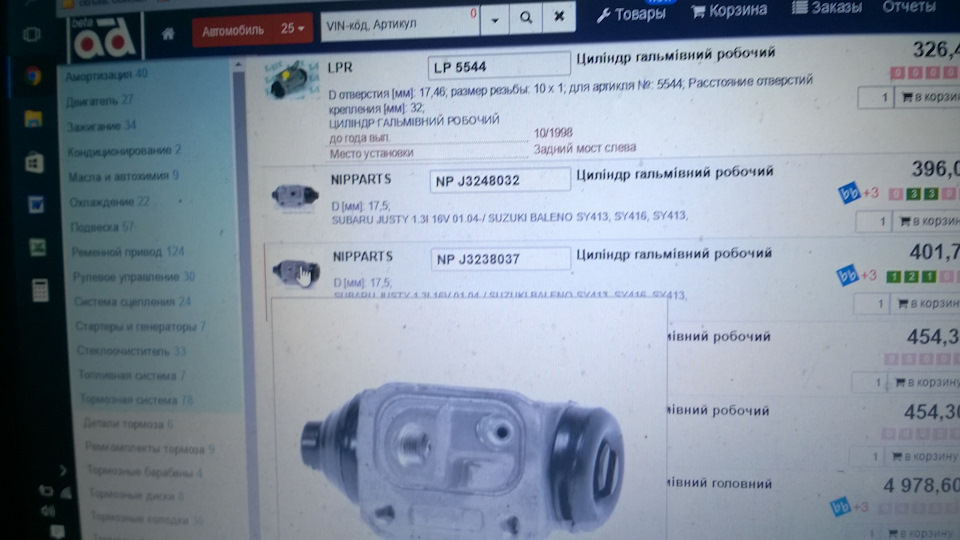Select the Амортизация 40 category

point(107,75)
